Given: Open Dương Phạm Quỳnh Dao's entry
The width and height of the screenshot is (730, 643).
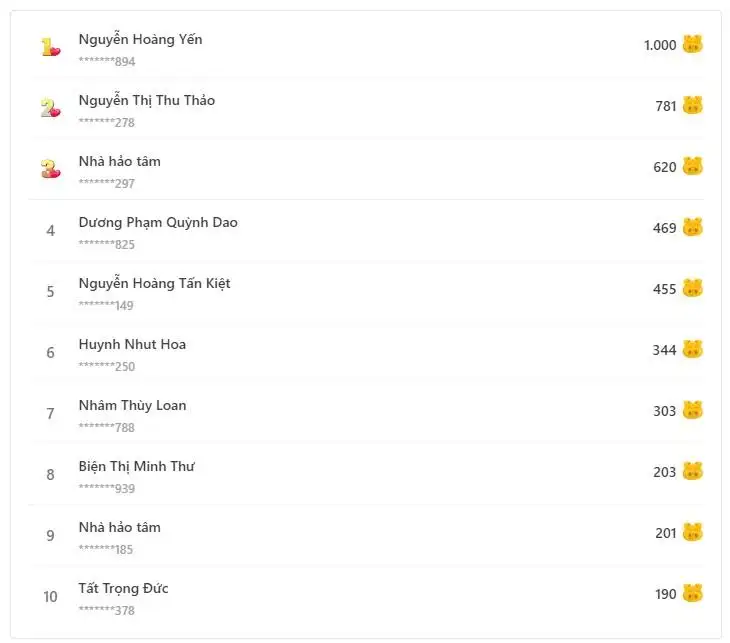Looking at the screenshot, I should (158, 223).
